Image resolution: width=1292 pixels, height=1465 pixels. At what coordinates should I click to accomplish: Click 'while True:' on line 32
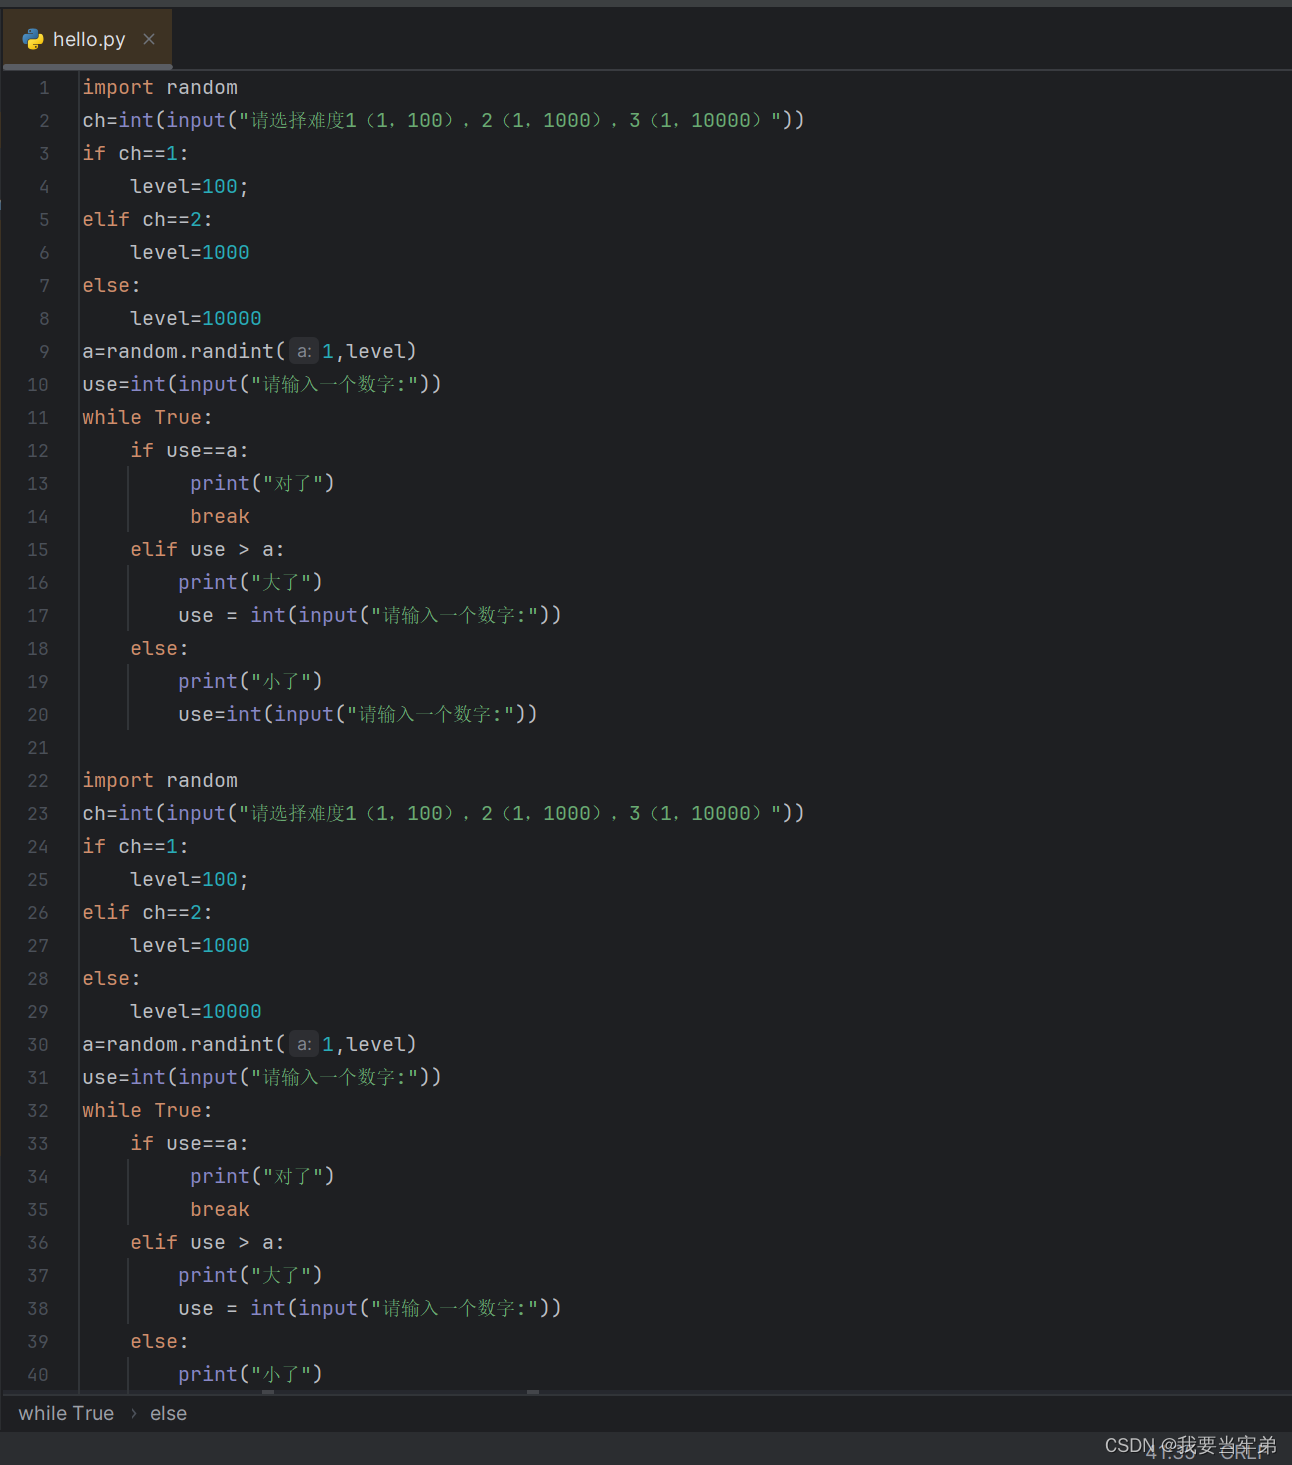(x=147, y=1111)
